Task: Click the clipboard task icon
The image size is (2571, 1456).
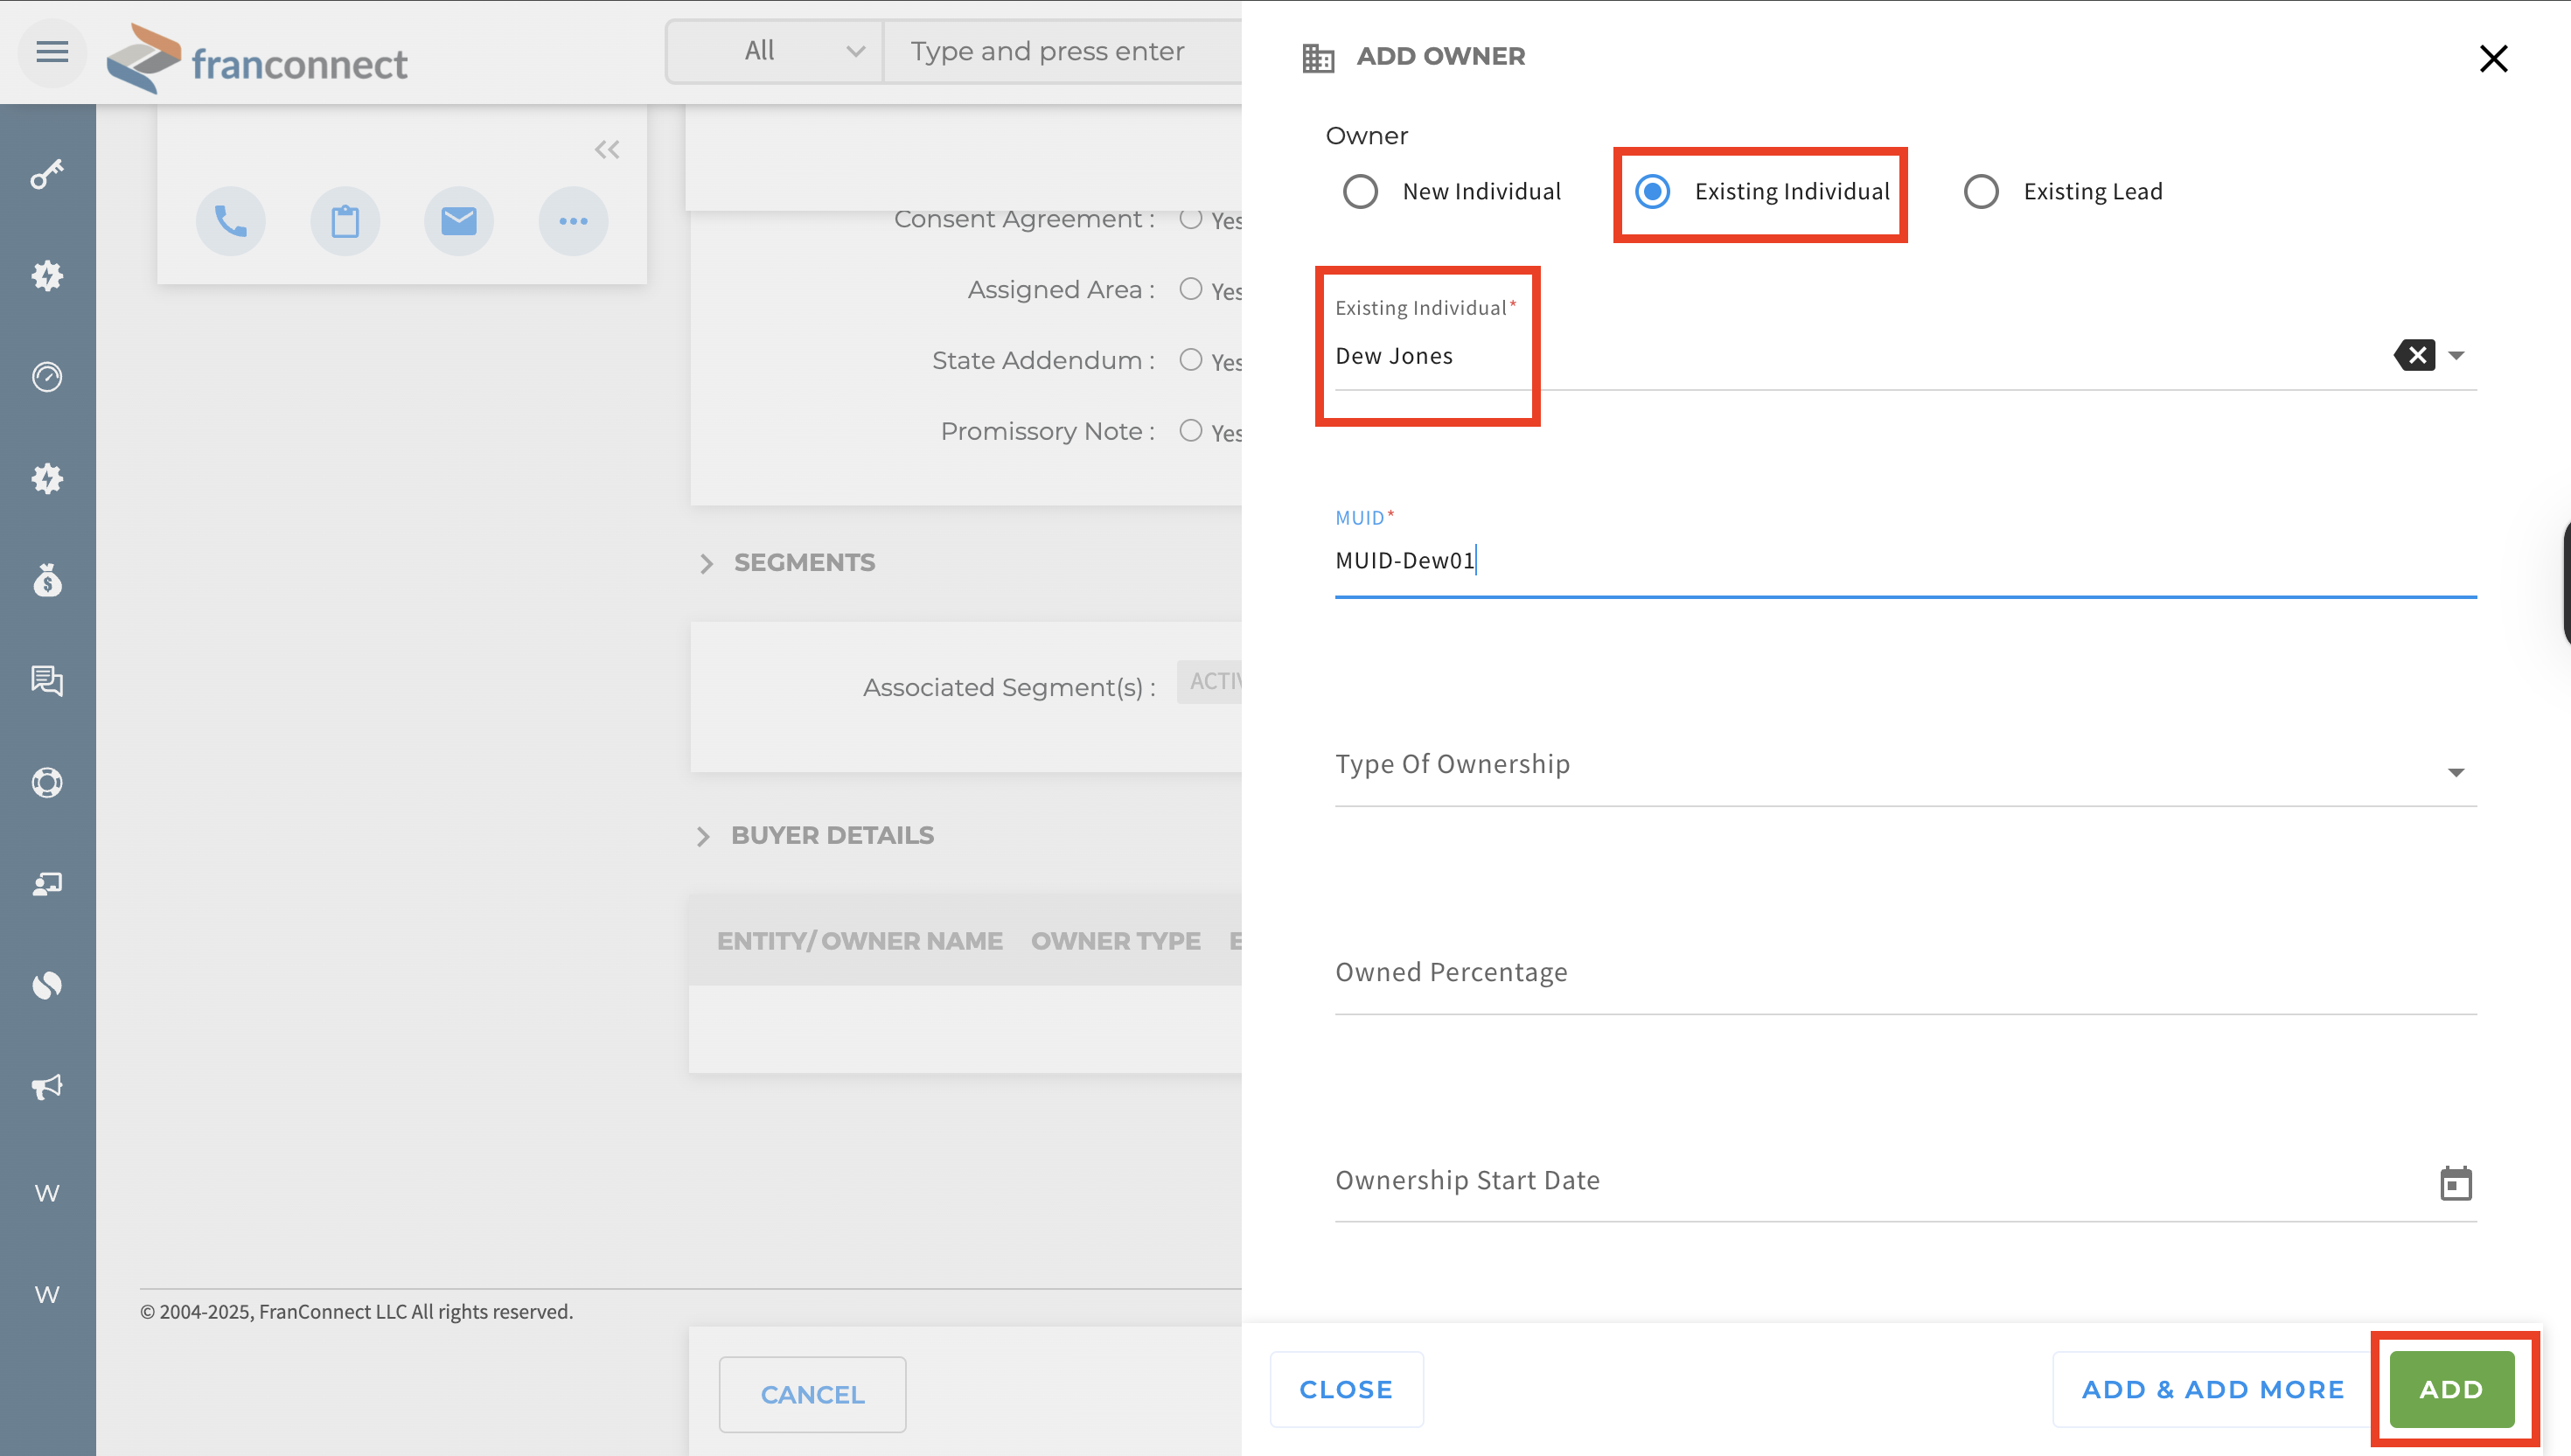Action: [345, 221]
